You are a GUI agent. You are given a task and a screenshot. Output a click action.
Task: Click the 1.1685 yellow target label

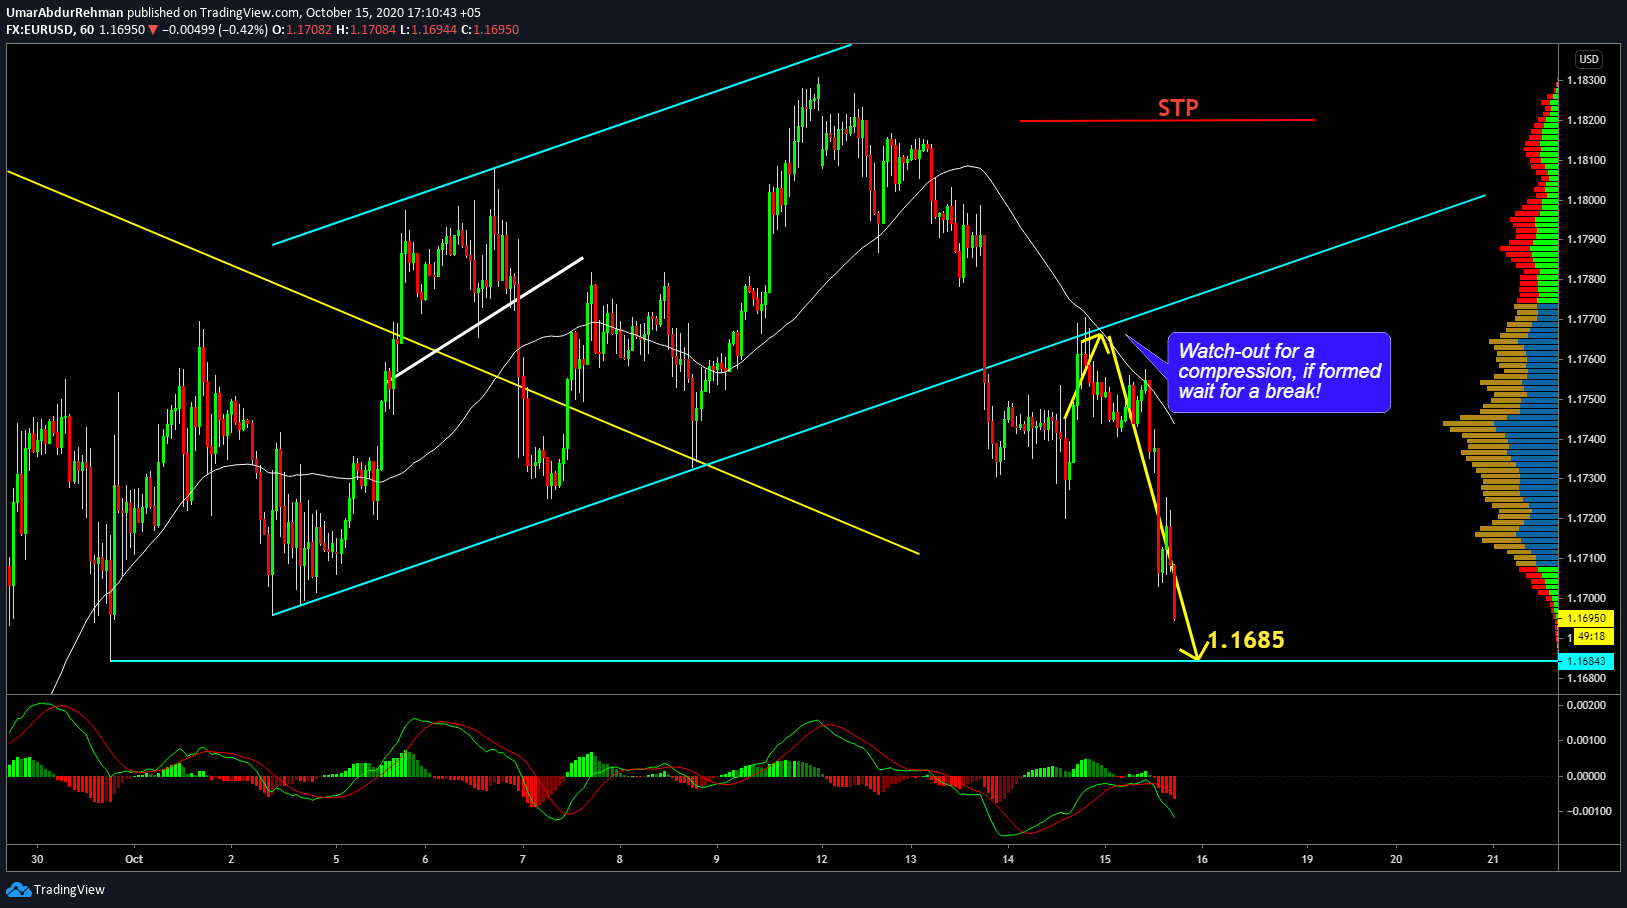(1245, 640)
